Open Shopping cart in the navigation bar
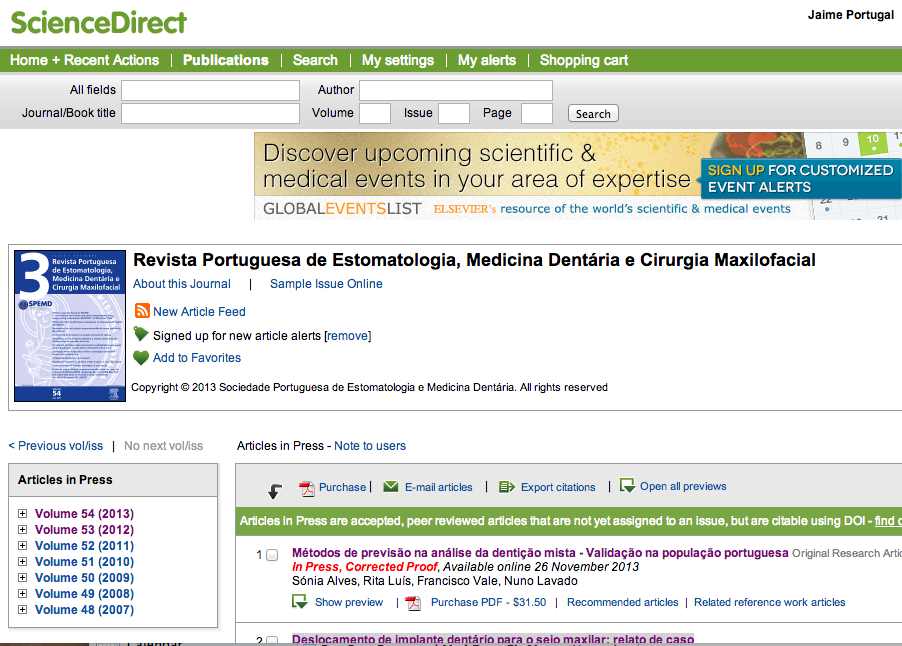 (584, 60)
